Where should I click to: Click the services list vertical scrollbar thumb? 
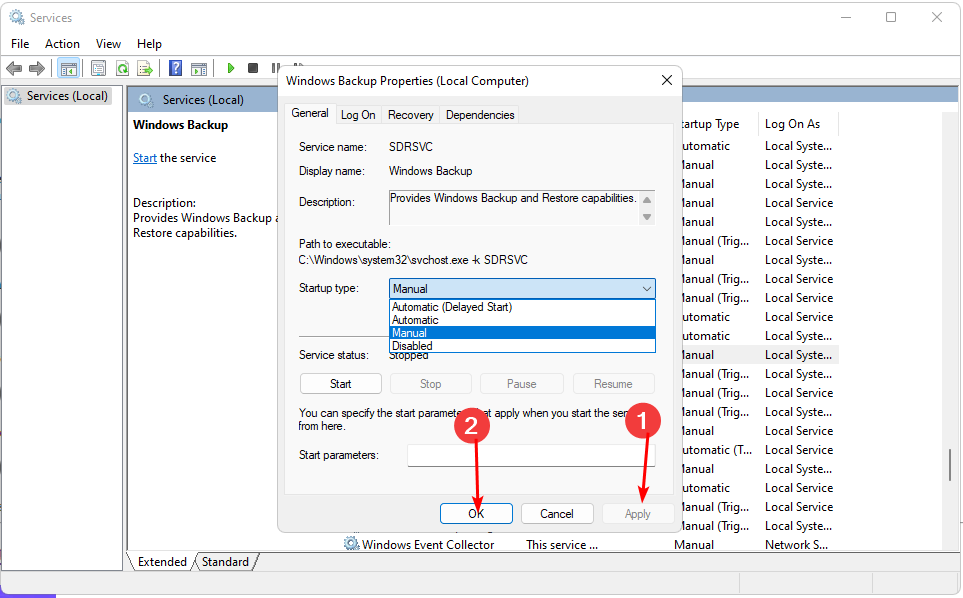tap(949, 465)
